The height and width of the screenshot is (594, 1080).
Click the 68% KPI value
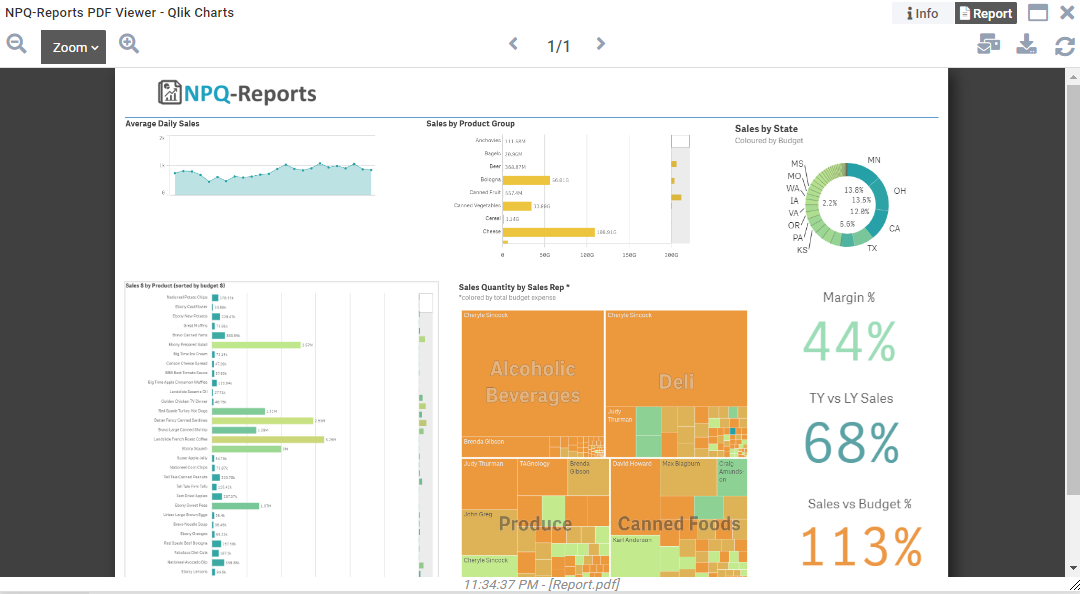click(852, 443)
